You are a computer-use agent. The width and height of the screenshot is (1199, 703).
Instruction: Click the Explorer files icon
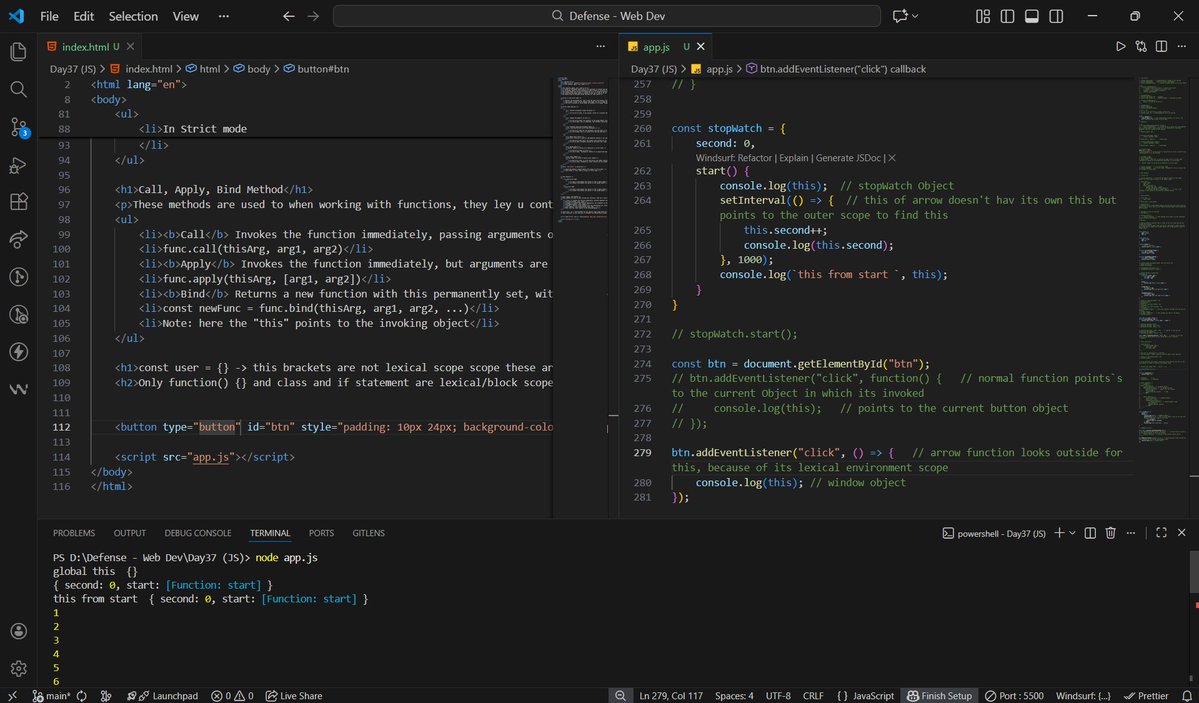click(x=17, y=51)
